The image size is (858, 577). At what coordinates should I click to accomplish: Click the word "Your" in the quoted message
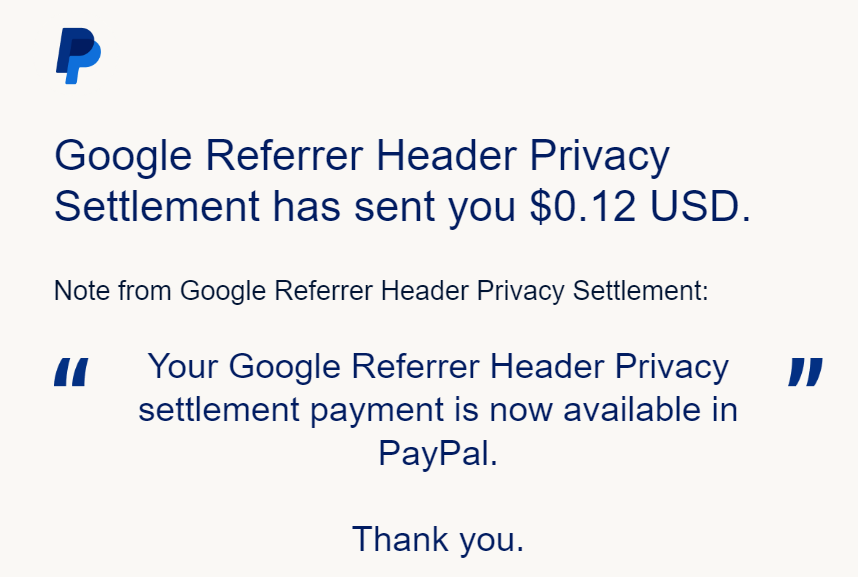183,367
